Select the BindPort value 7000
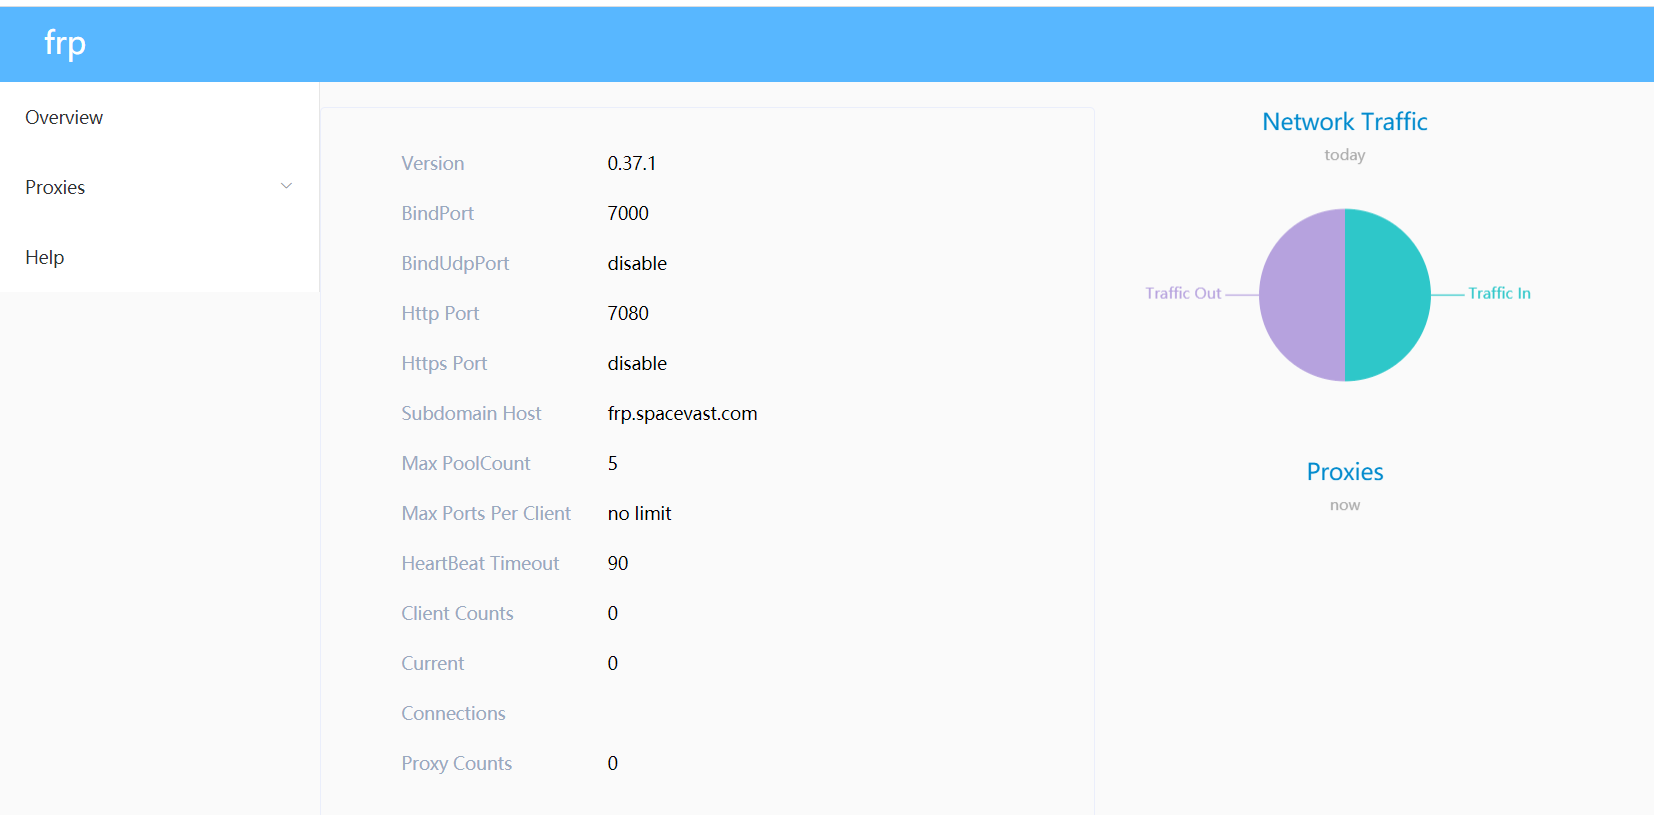This screenshot has width=1654, height=815. pos(628,213)
